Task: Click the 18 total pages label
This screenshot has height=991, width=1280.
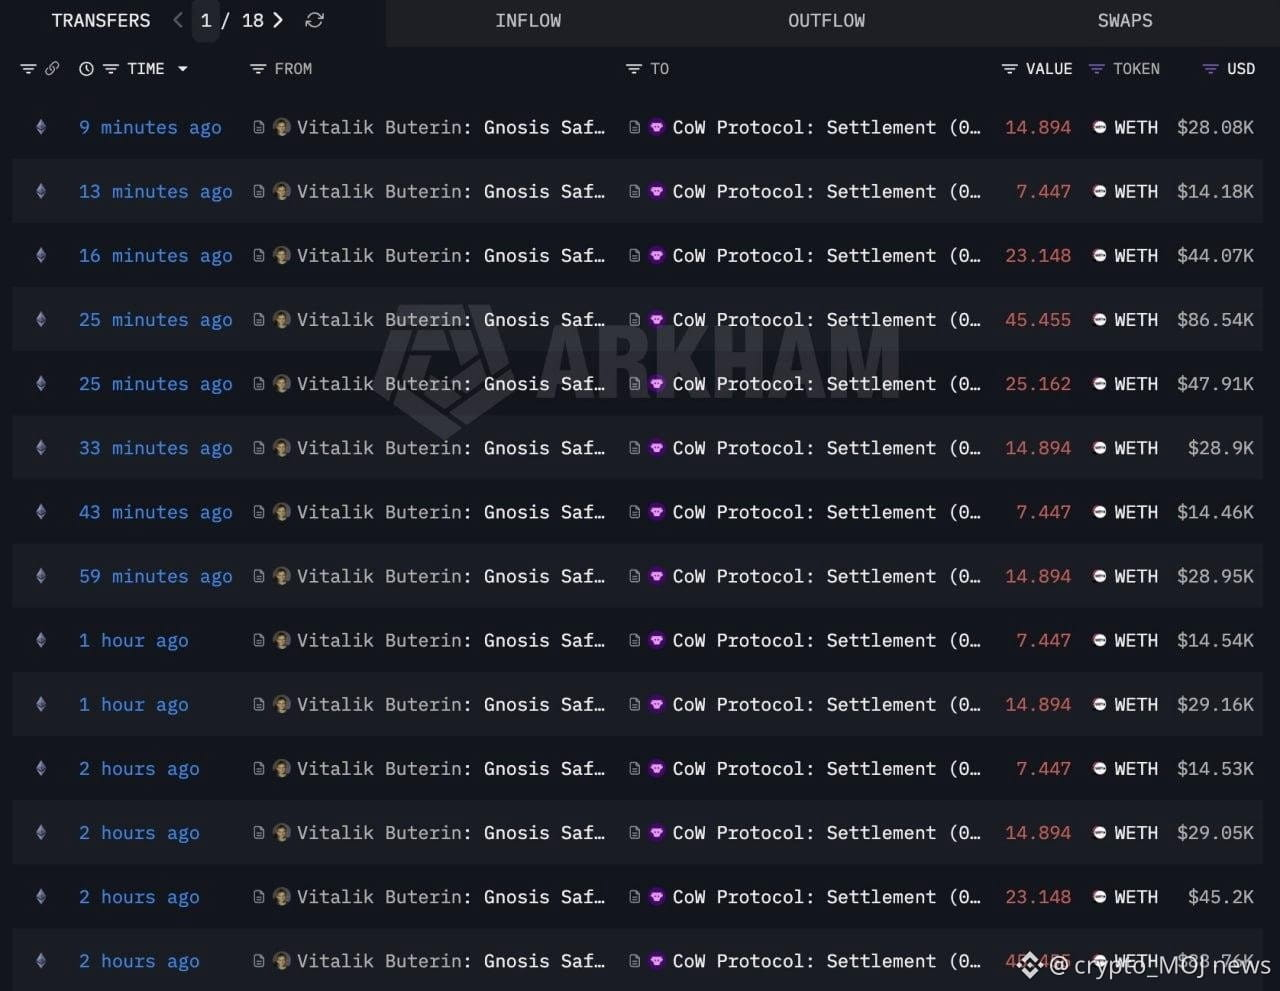Action: coord(253,20)
